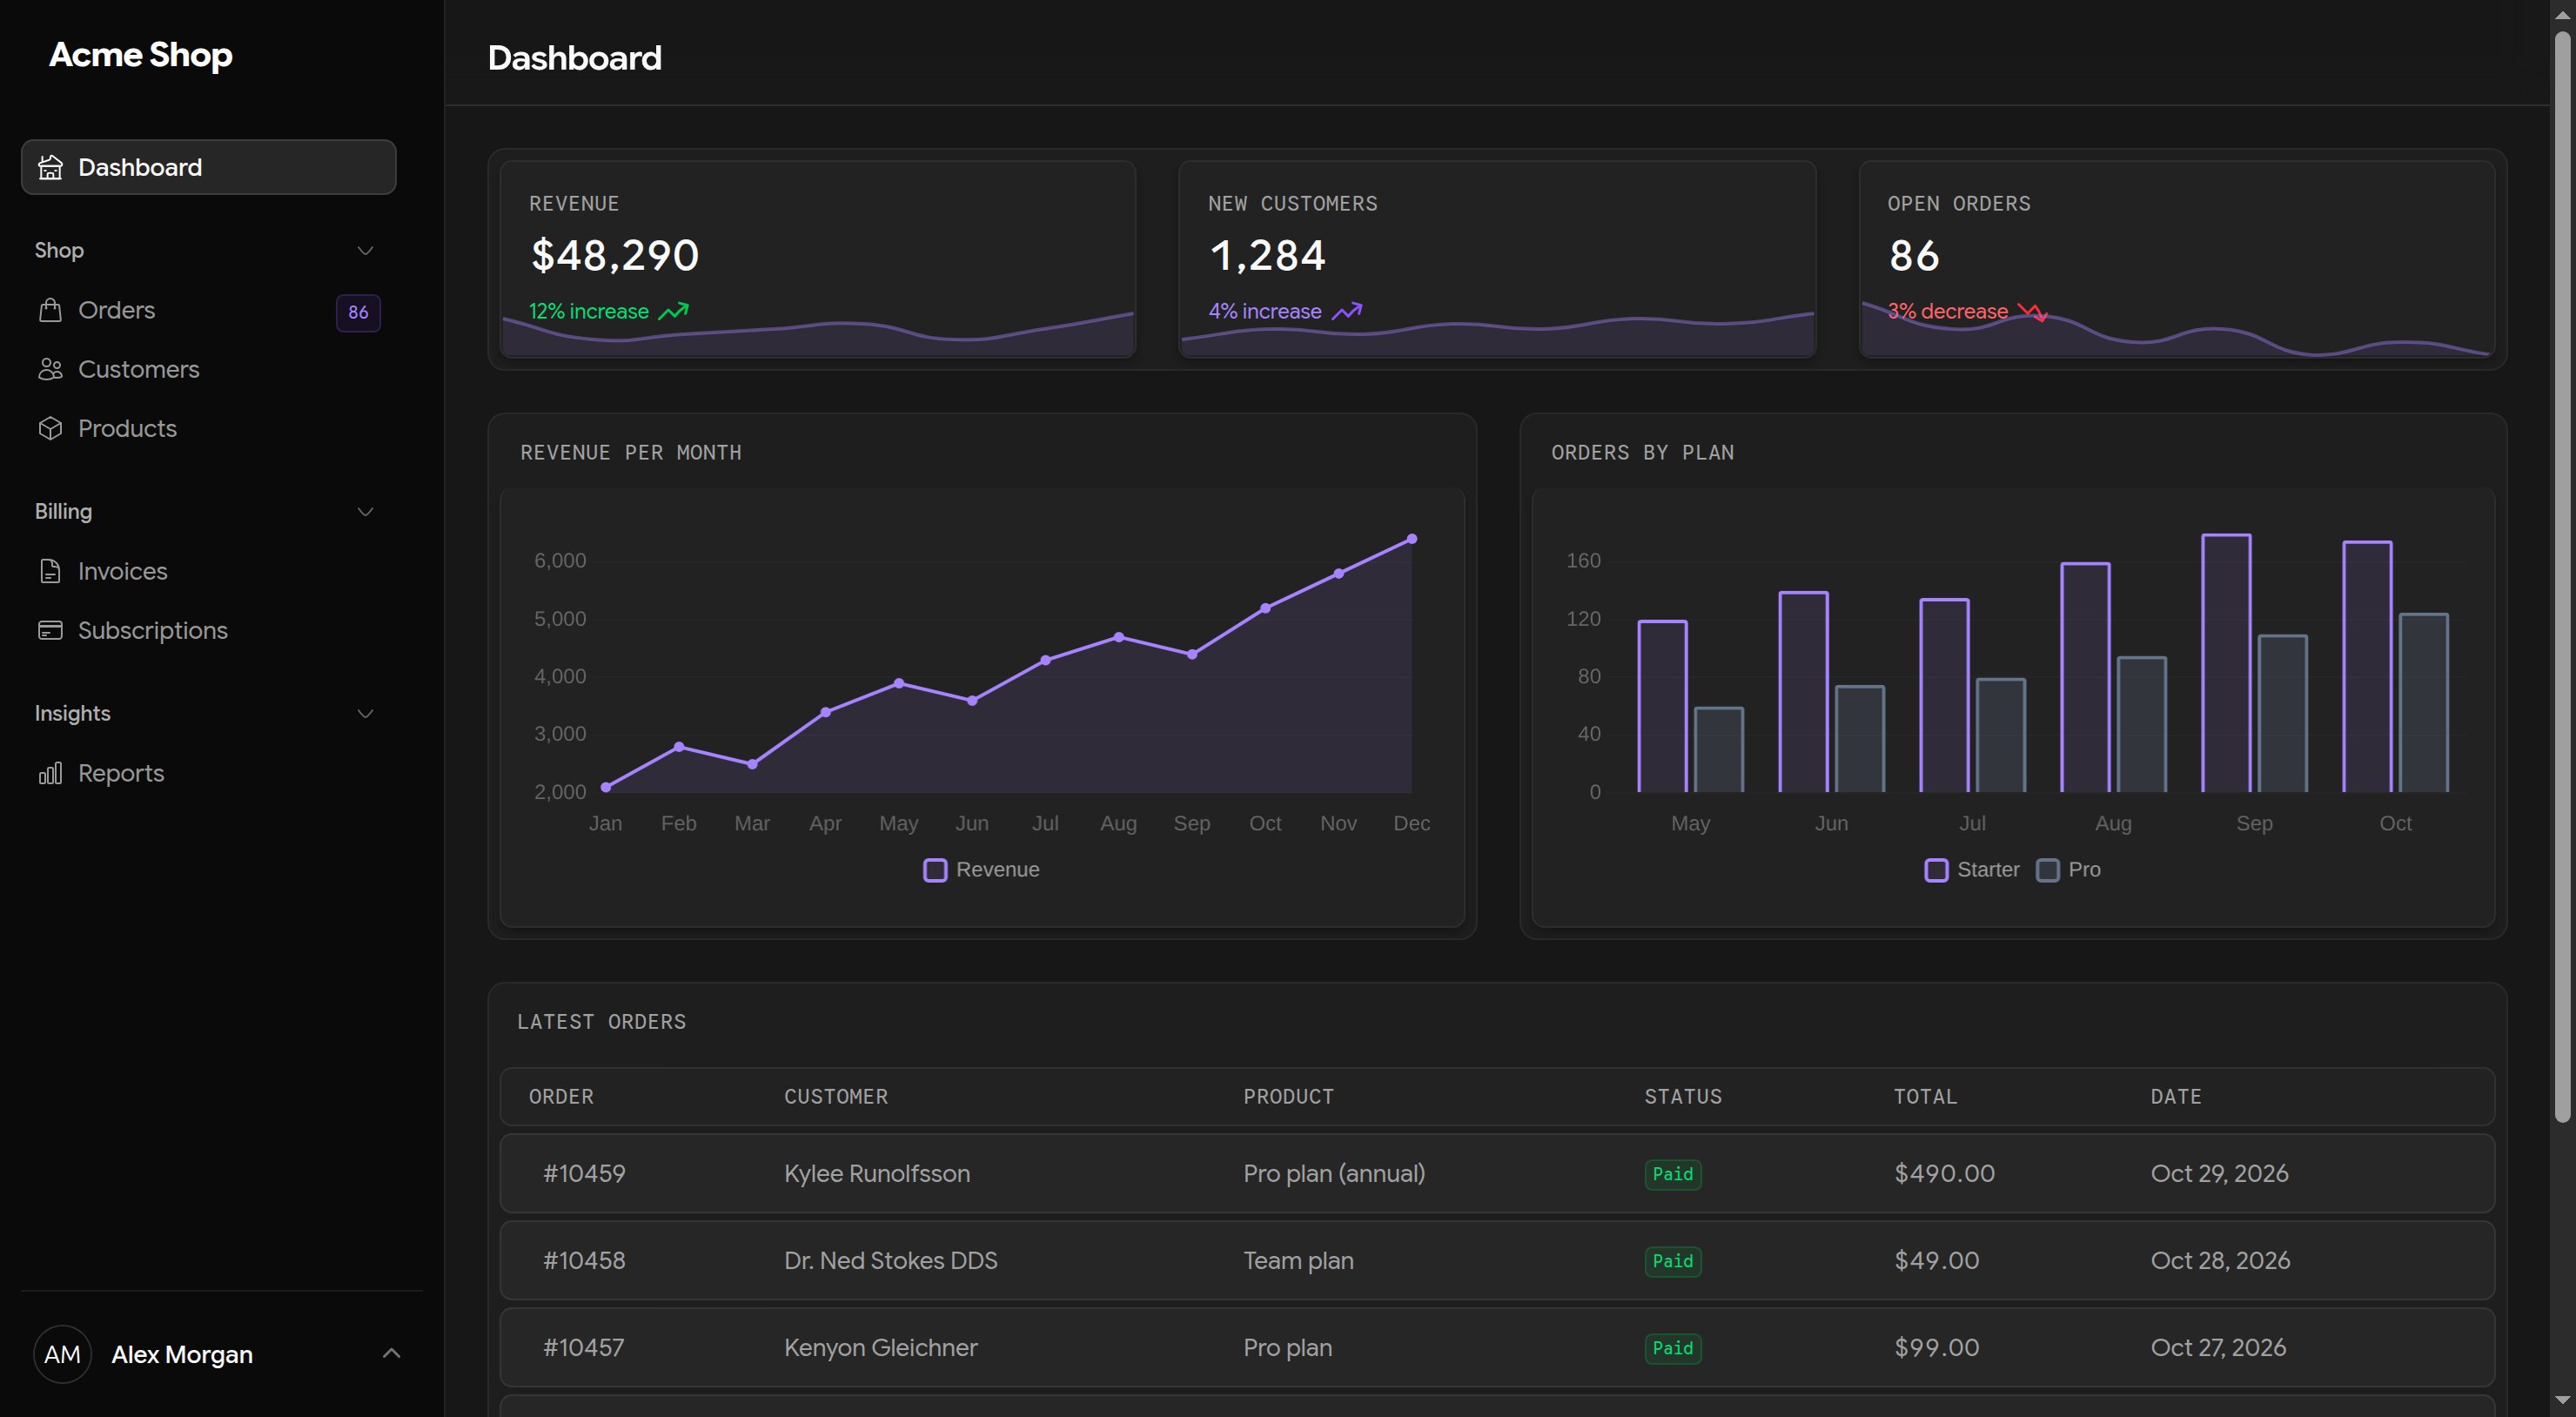The height and width of the screenshot is (1417, 2576).
Task: Collapse the Insights section chevron
Action: pos(365,713)
